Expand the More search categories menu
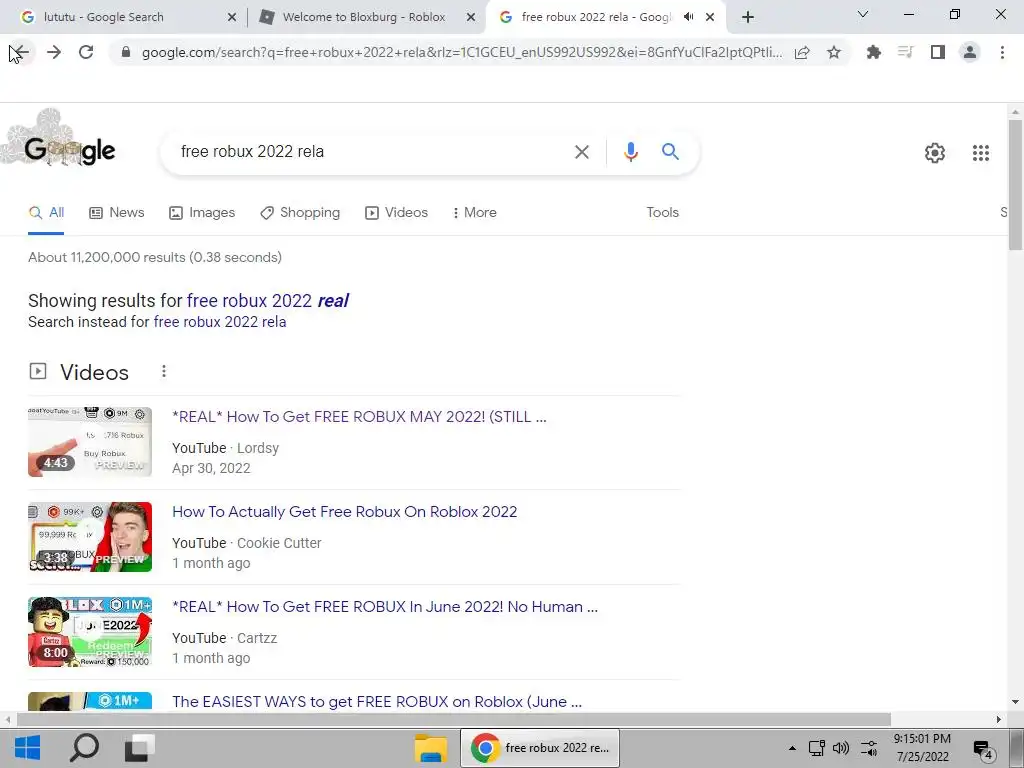Image resolution: width=1024 pixels, height=768 pixels. [x=475, y=212]
